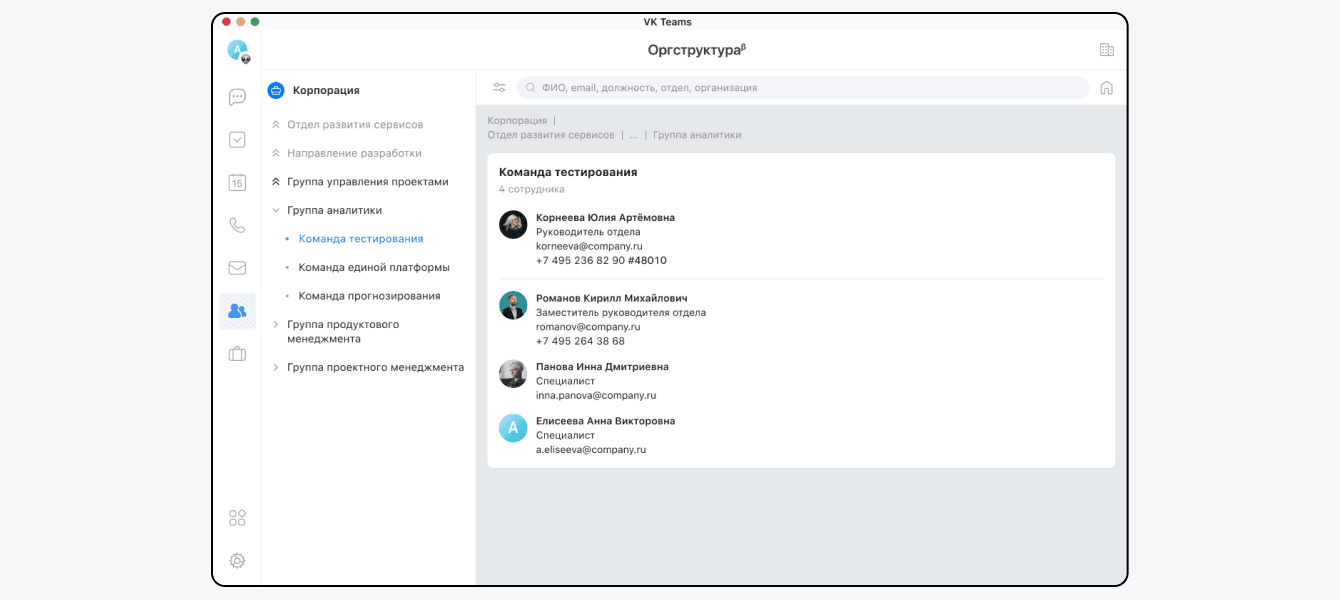Select Команда единой платформы in tree
1340x600 pixels.
(373, 268)
